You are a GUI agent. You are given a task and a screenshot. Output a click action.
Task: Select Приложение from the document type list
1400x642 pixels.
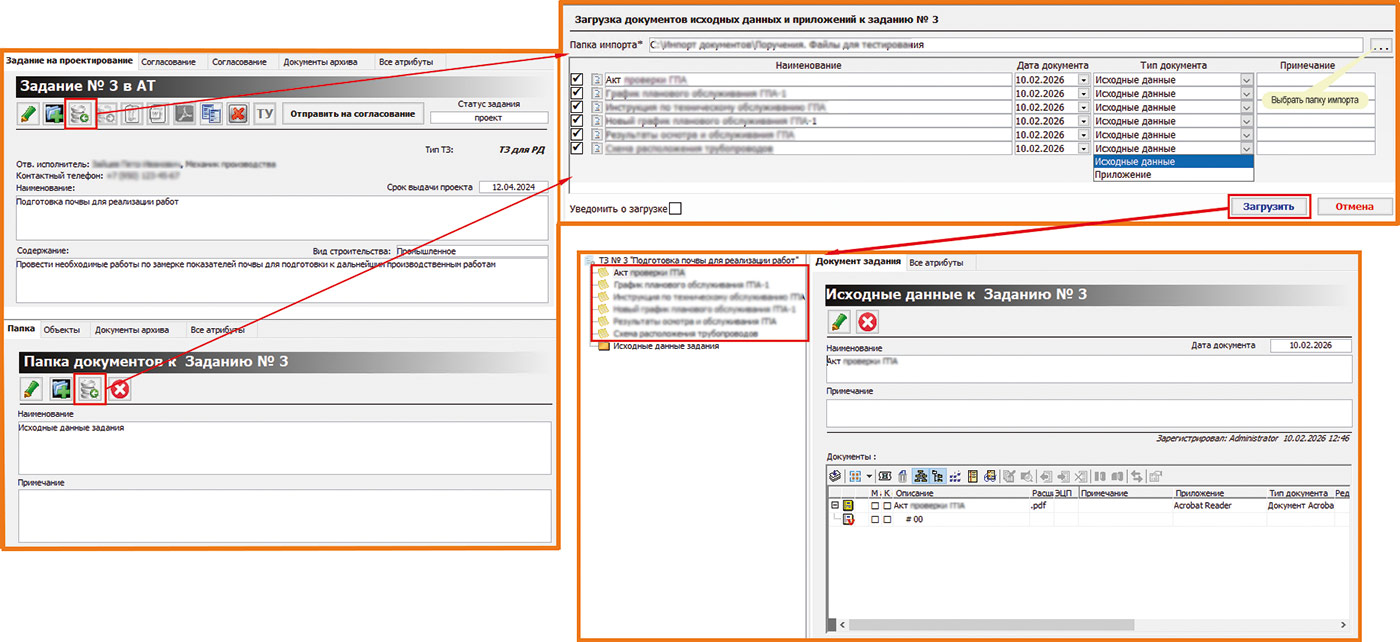(1123, 175)
